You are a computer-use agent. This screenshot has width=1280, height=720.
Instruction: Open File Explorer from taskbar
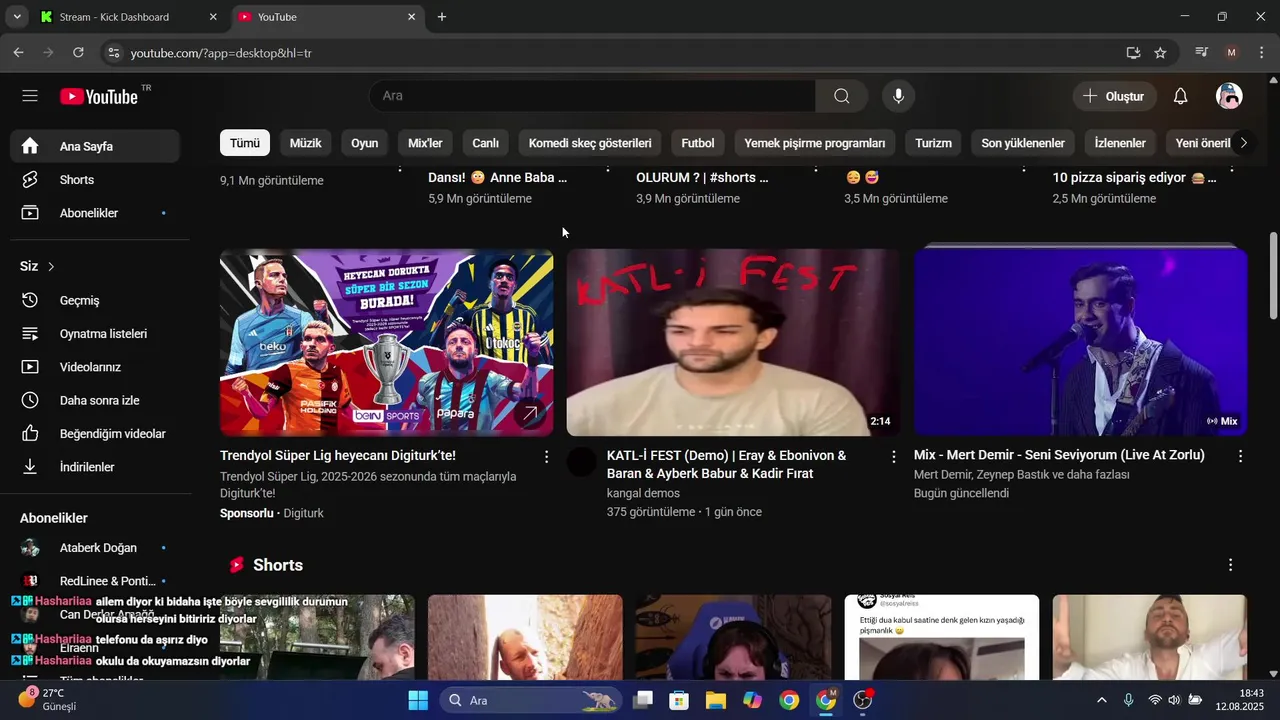point(716,700)
